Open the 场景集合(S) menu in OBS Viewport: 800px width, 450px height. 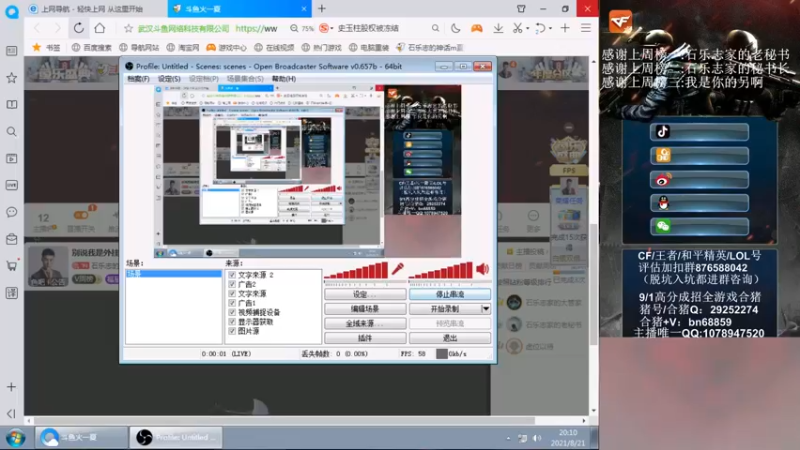pyautogui.click(x=245, y=79)
